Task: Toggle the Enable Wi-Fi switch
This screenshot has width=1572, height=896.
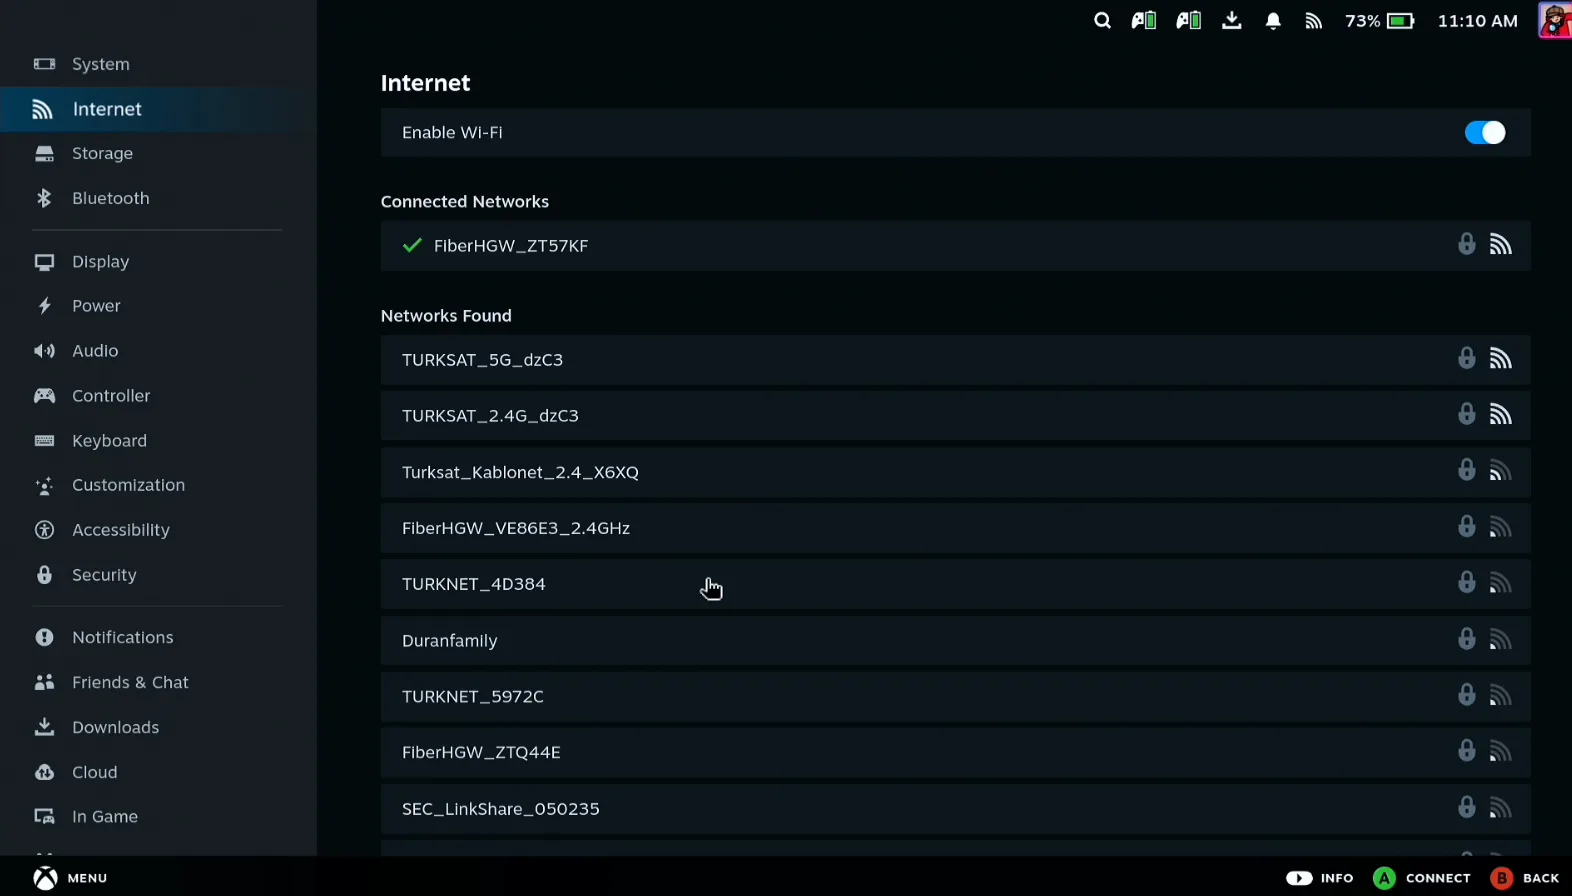Action: pos(1485,133)
